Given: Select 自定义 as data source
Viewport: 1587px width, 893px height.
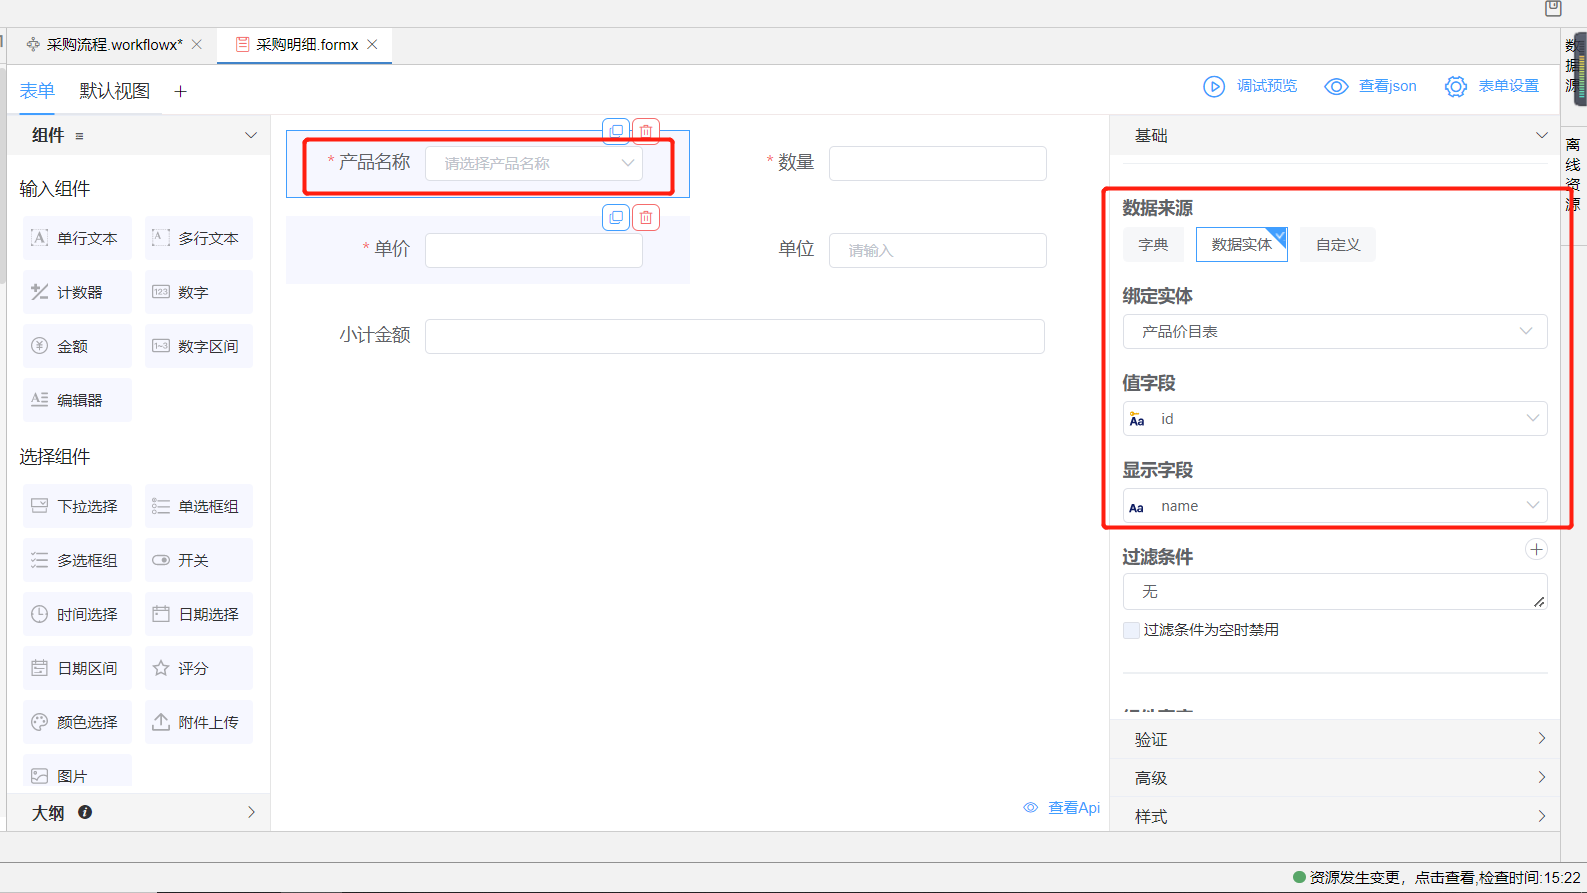Looking at the screenshot, I should (x=1337, y=245).
